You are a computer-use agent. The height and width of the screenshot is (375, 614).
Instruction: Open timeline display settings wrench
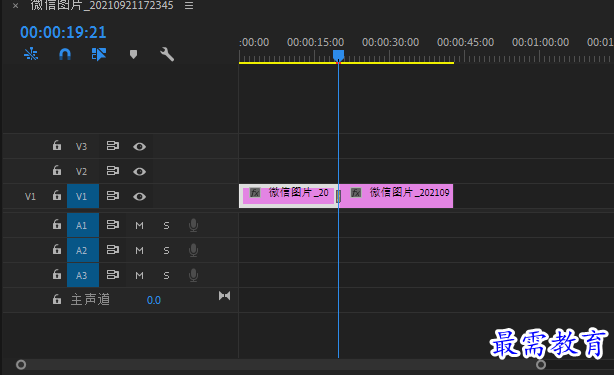(167, 54)
